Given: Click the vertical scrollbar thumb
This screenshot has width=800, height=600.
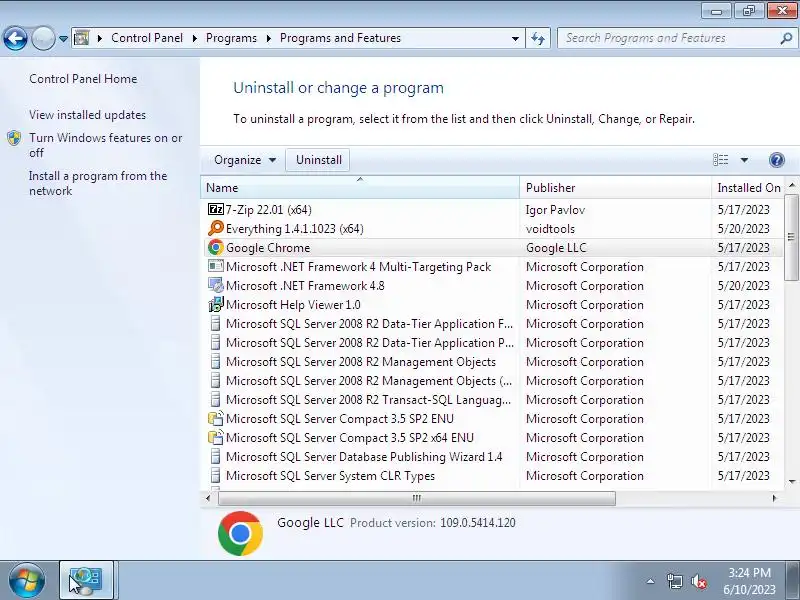Looking at the screenshot, I should click(x=791, y=237).
